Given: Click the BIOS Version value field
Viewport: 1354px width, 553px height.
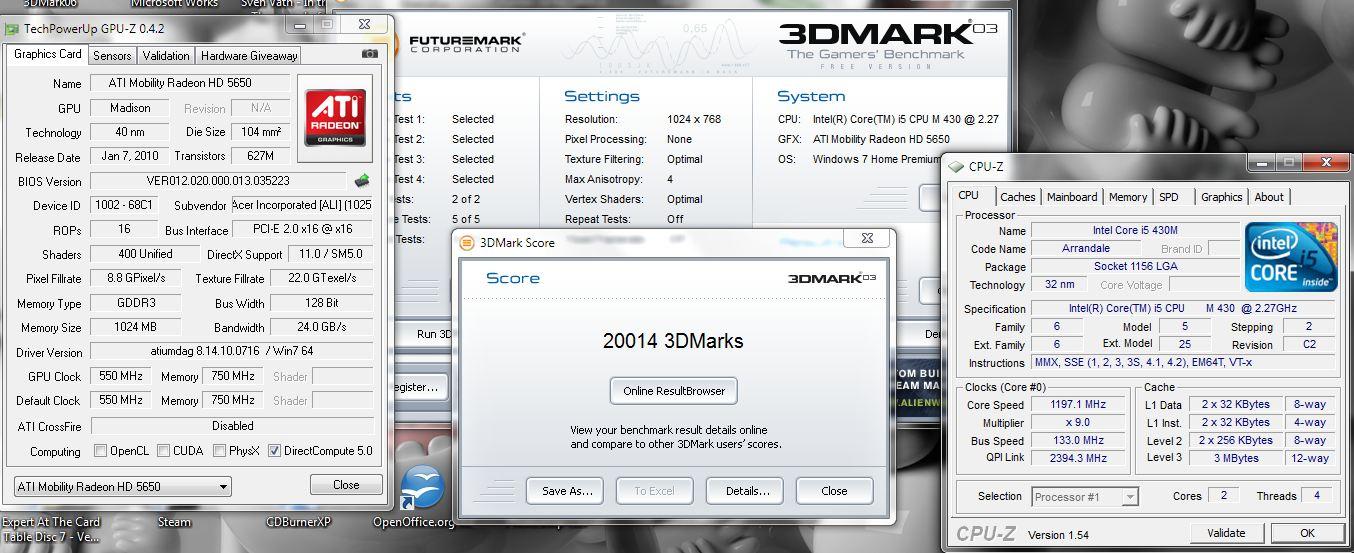Looking at the screenshot, I should point(220,181).
